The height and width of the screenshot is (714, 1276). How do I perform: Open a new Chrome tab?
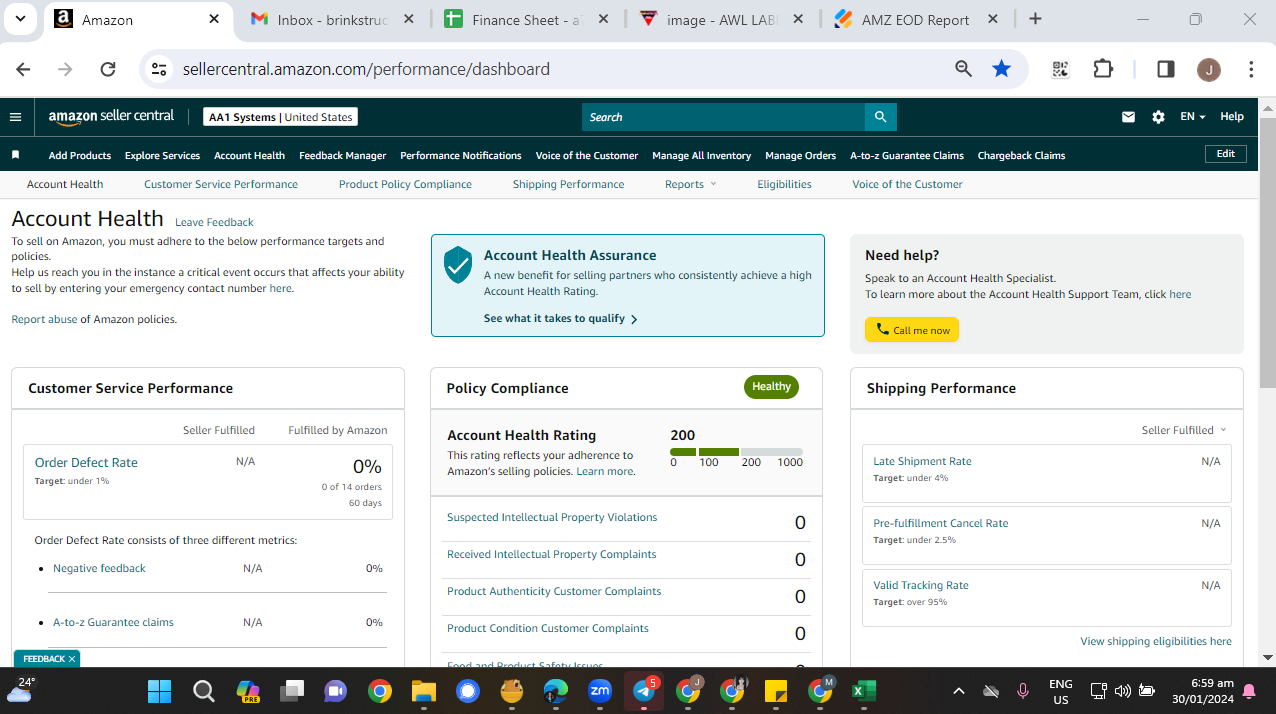[x=1035, y=19]
